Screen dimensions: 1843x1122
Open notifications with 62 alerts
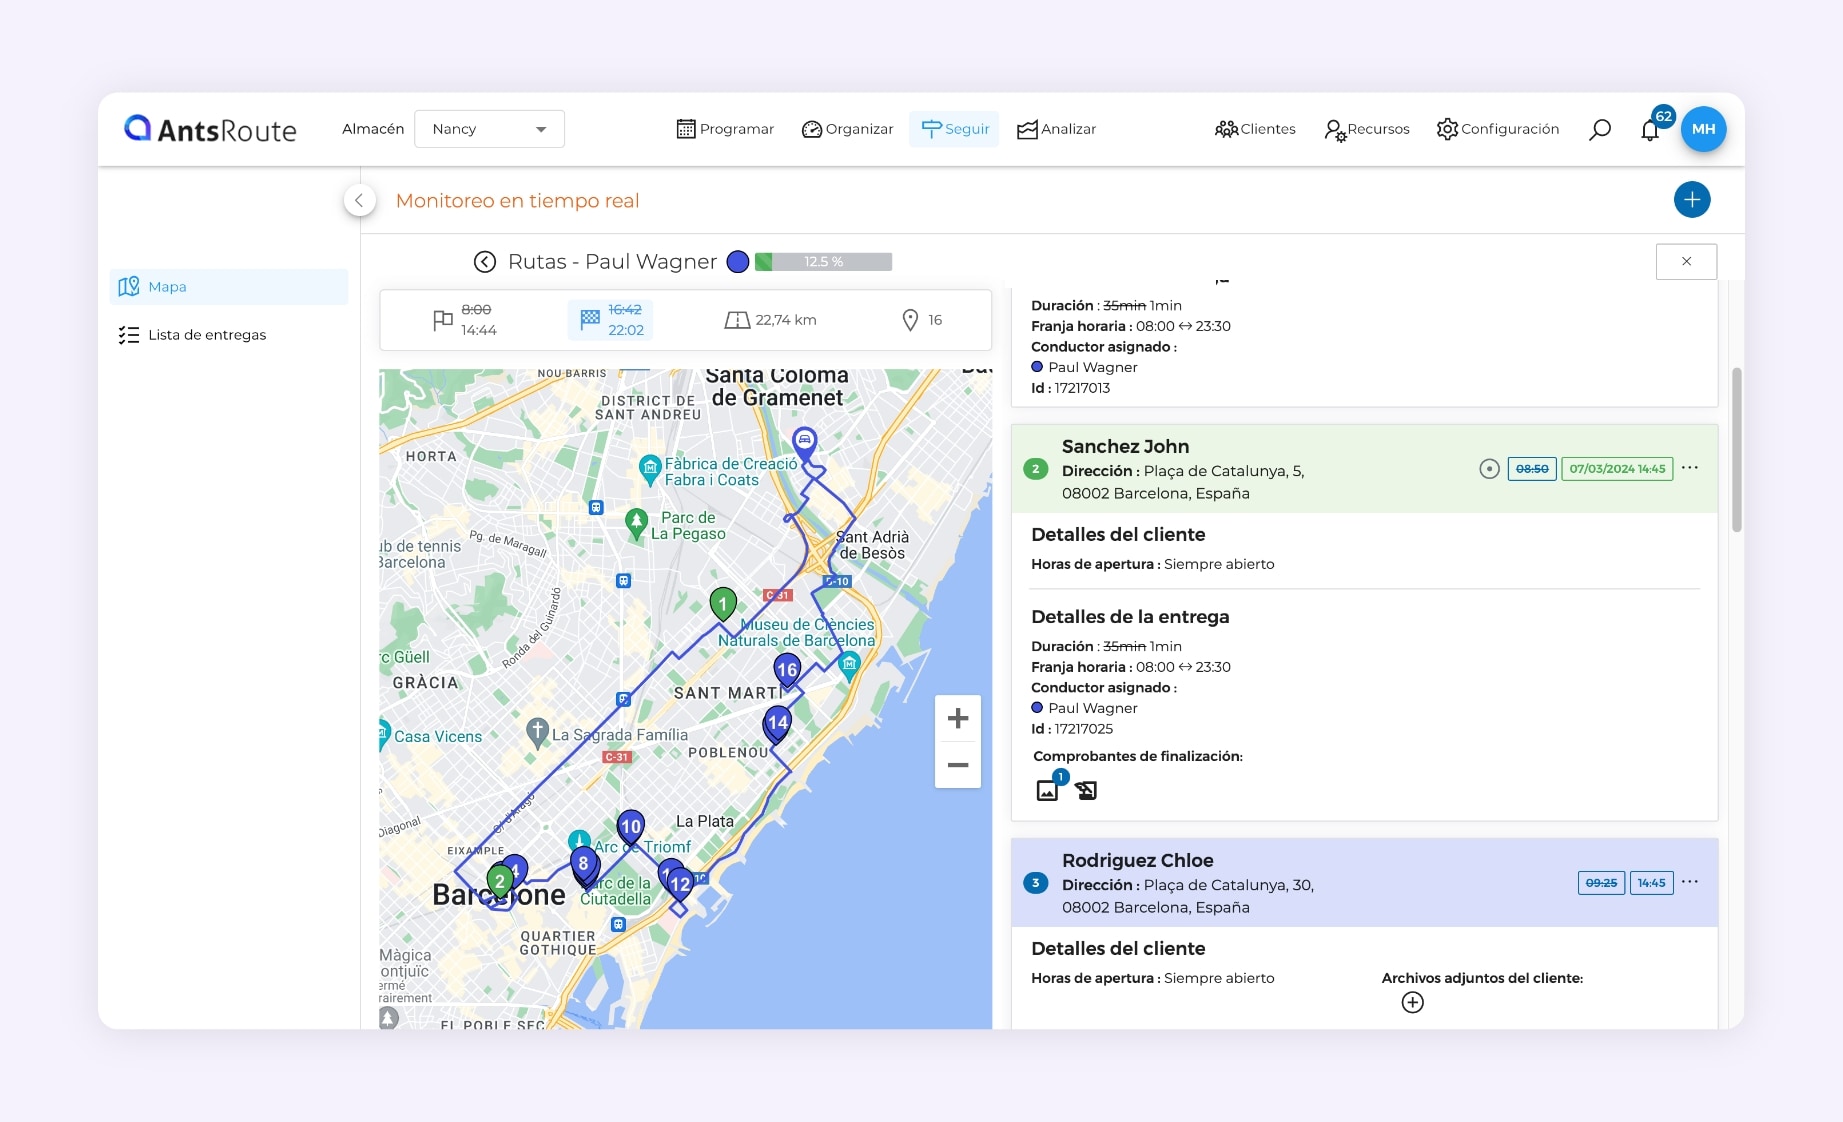coord(1650,129)
